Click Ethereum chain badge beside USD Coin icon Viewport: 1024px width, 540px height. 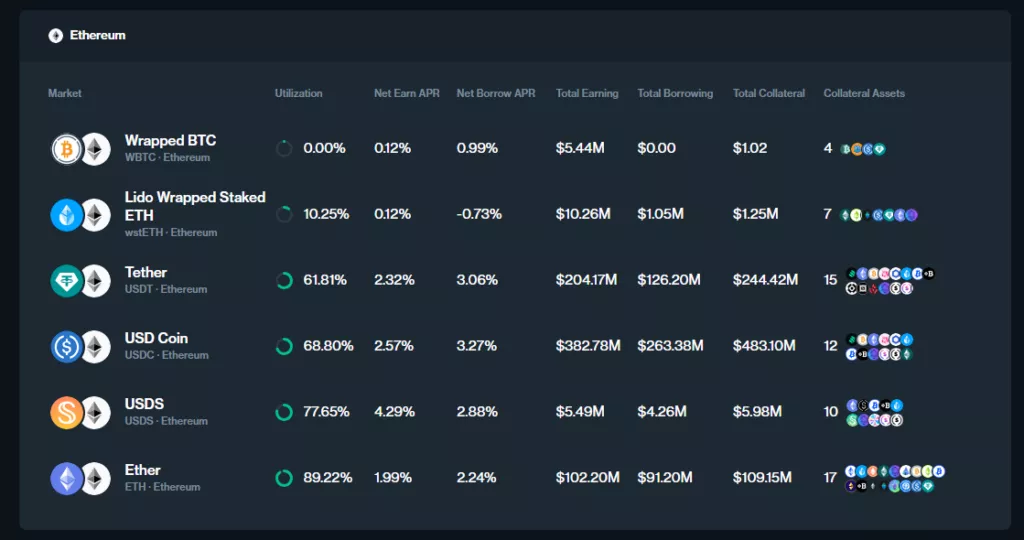click(x=96, y=347)
